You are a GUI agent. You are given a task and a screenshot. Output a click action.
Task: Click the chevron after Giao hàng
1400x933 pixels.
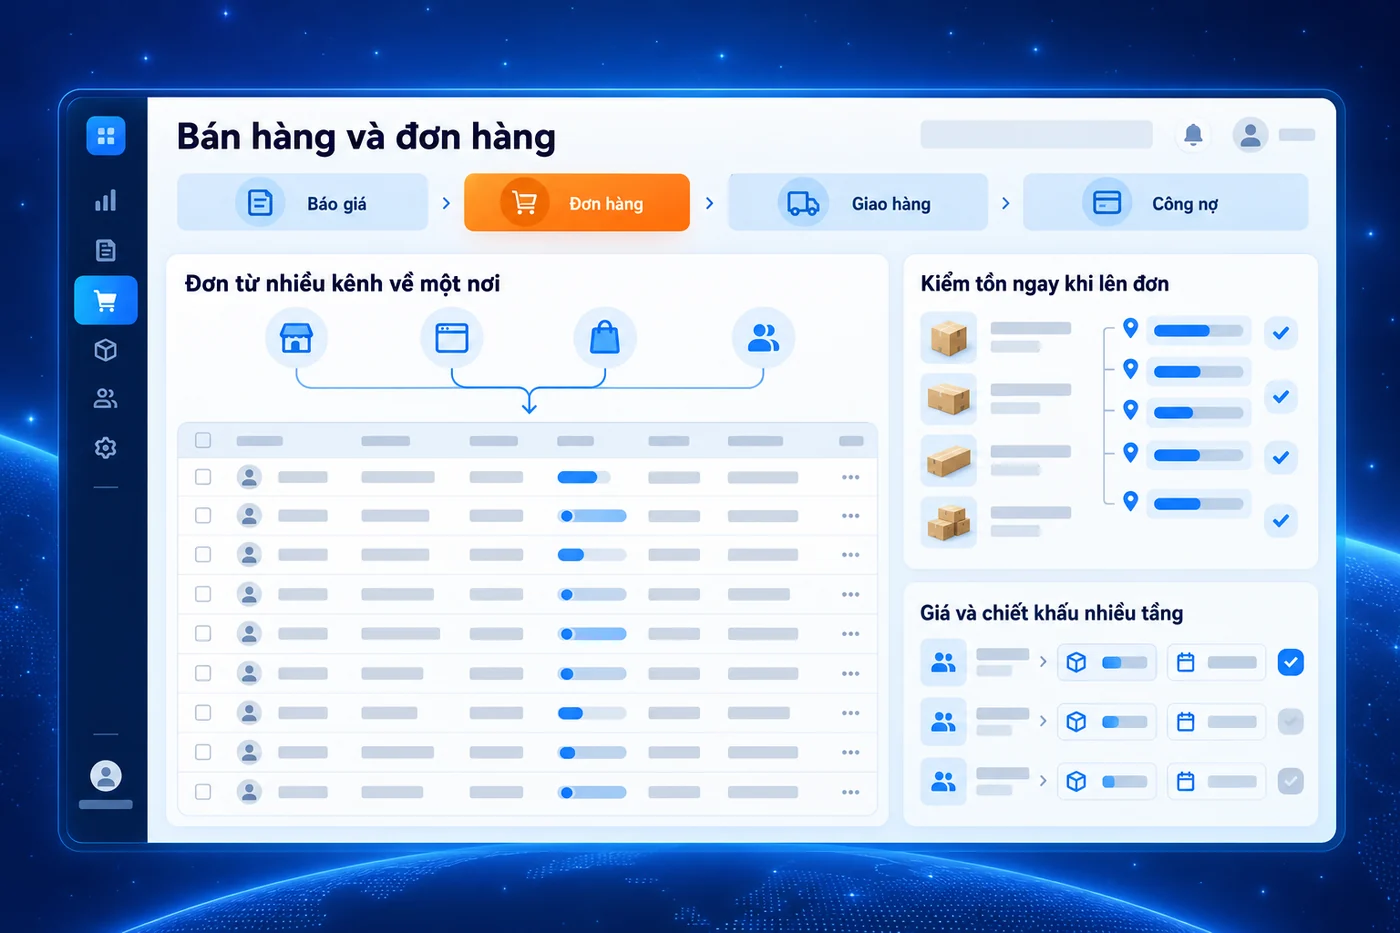[x=1005, y=203]
